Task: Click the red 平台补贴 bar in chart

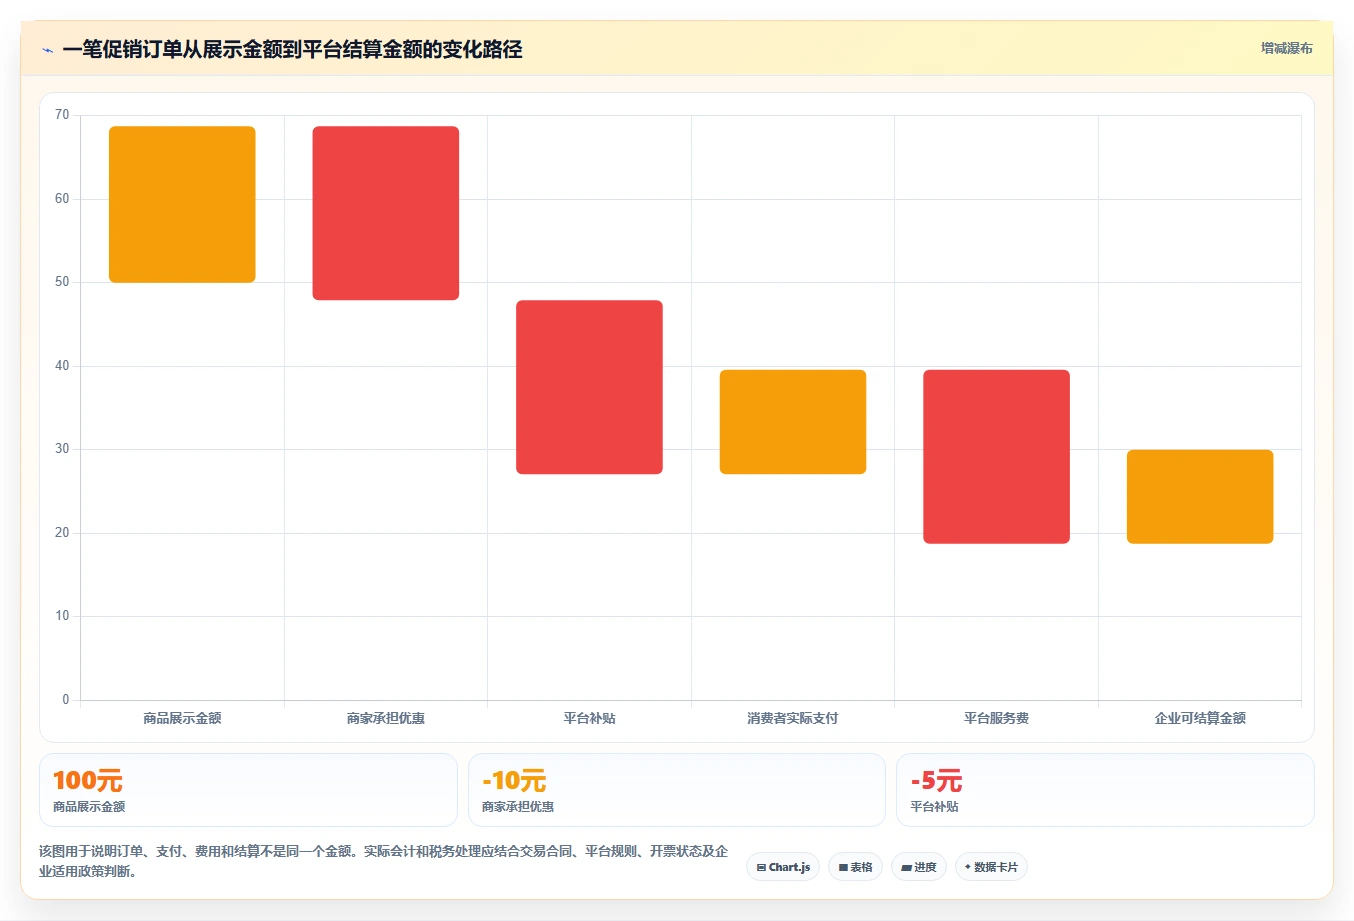Action: tap(589, 387)
